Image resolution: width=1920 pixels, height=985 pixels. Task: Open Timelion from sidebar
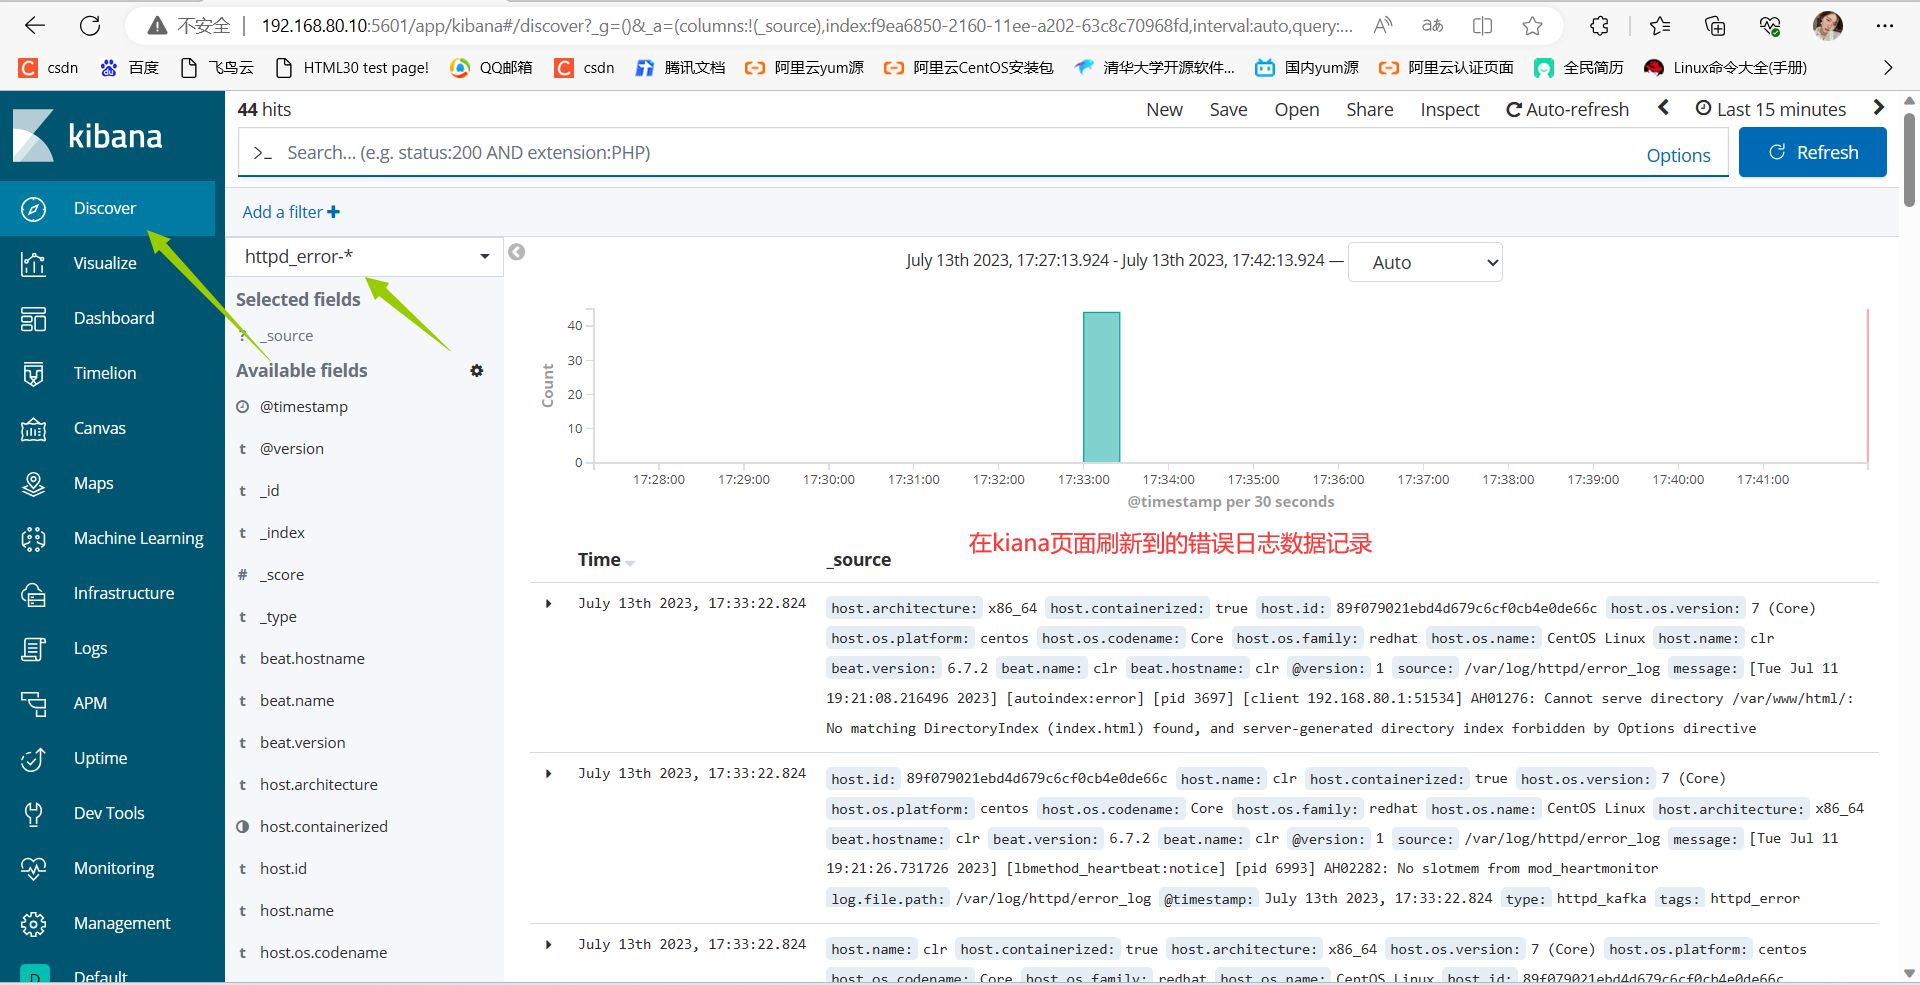pyautogui.click(x=107, y=373)
